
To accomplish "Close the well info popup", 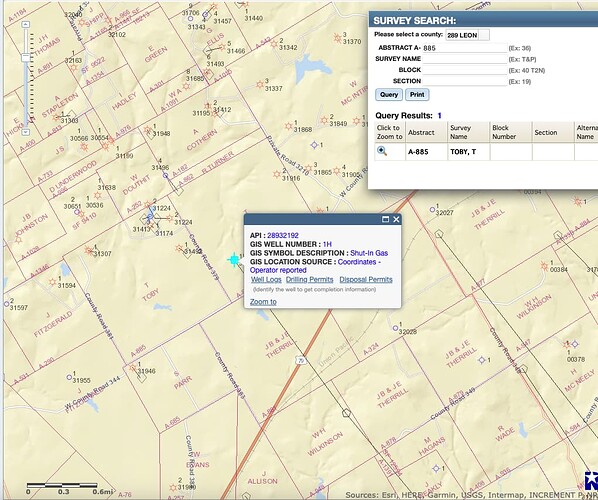I will [396, 219].
